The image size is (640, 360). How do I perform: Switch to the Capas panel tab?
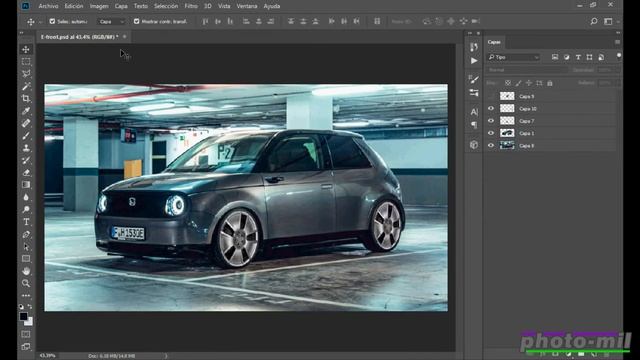click(494, 42)
